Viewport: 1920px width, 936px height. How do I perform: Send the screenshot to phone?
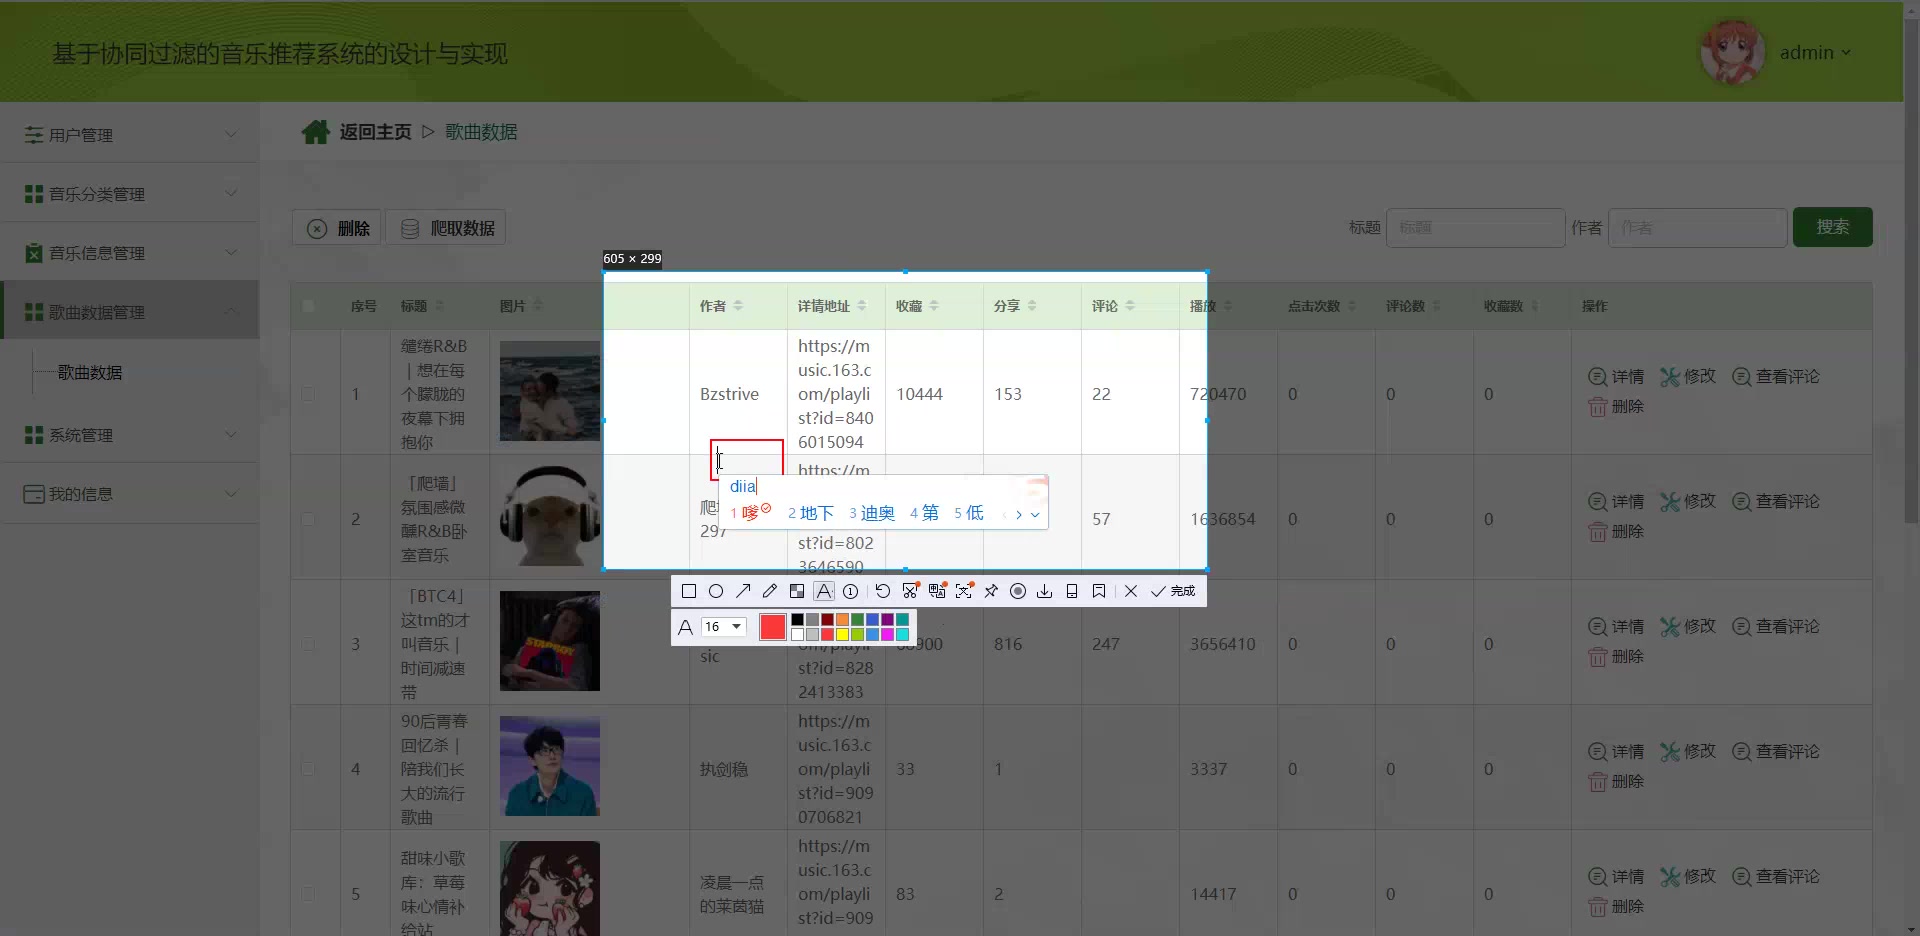click(1072, 591)
